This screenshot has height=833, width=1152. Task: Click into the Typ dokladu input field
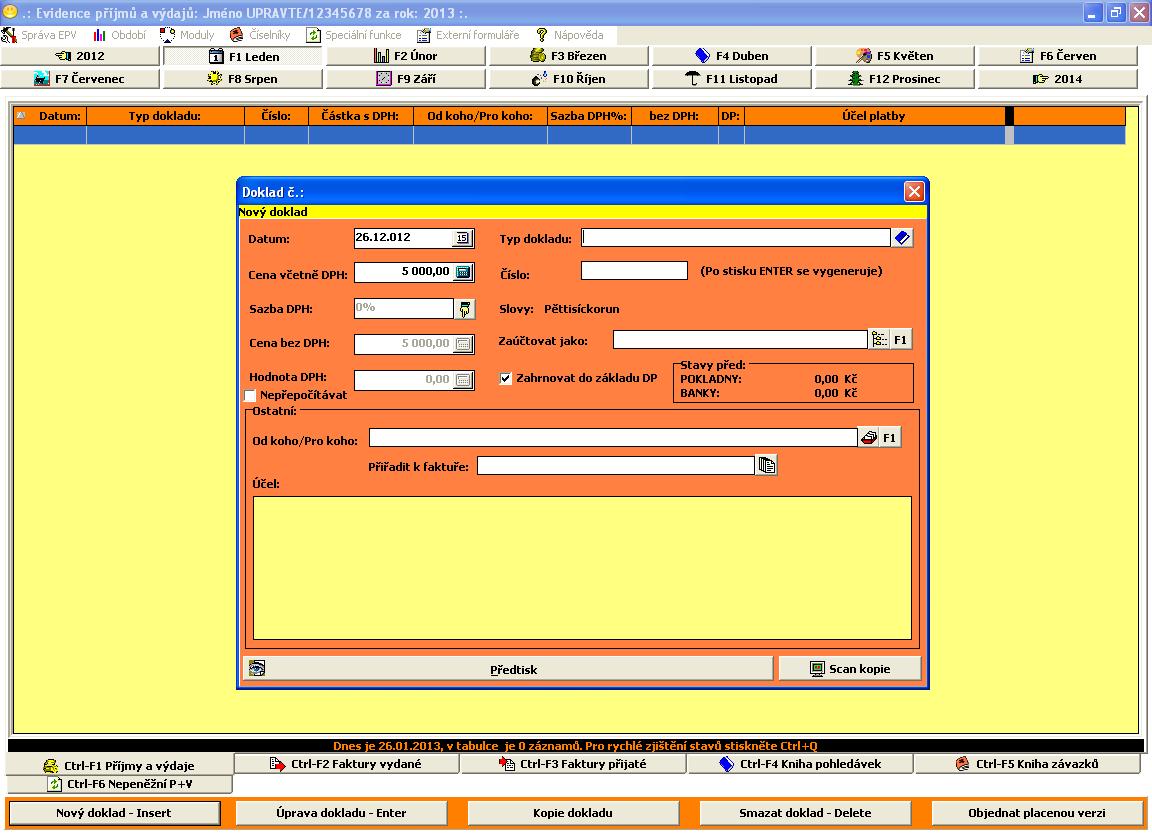click(735, 238)
